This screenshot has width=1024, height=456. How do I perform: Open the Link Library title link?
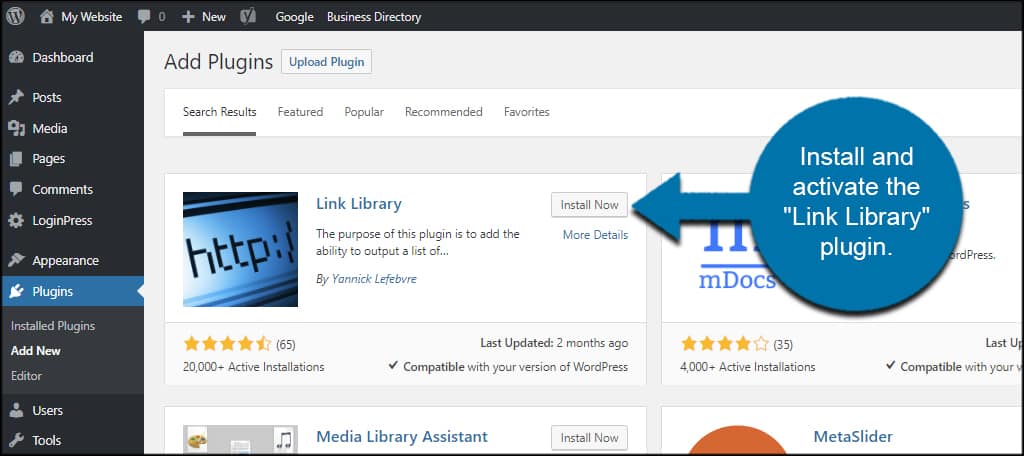359,204
